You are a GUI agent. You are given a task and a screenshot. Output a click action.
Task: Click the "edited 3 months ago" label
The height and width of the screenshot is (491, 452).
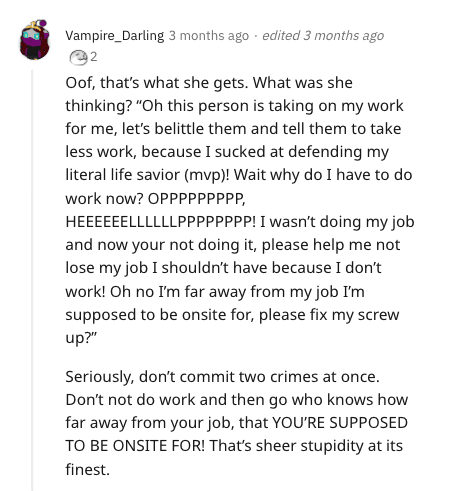pos(323,35)
